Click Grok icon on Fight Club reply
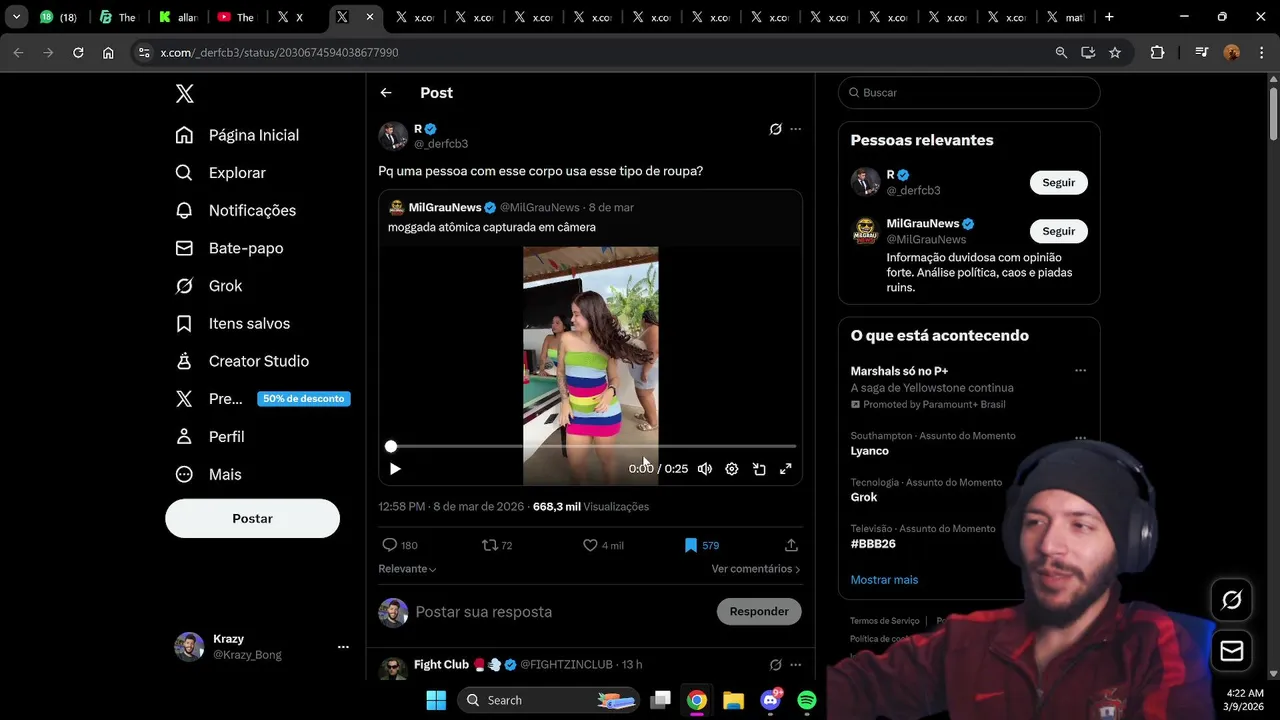The height and width of the screenshot is (720, 1280). (x=775, y=665)
